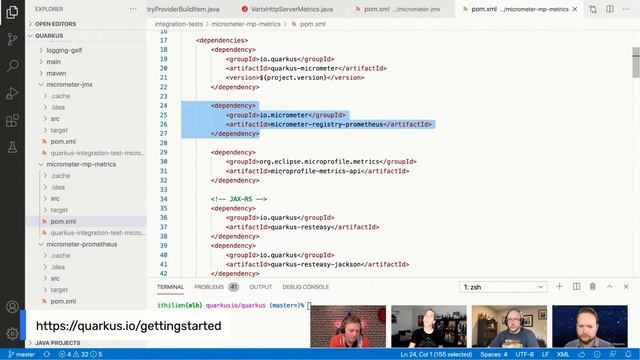Split the editor right
640x360 pixels.
coord(609,9)
